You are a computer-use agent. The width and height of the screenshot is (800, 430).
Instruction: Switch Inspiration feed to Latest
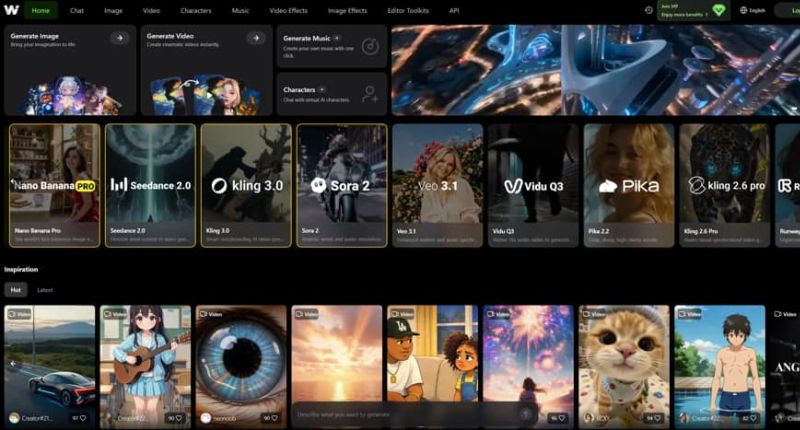point(45,290)
